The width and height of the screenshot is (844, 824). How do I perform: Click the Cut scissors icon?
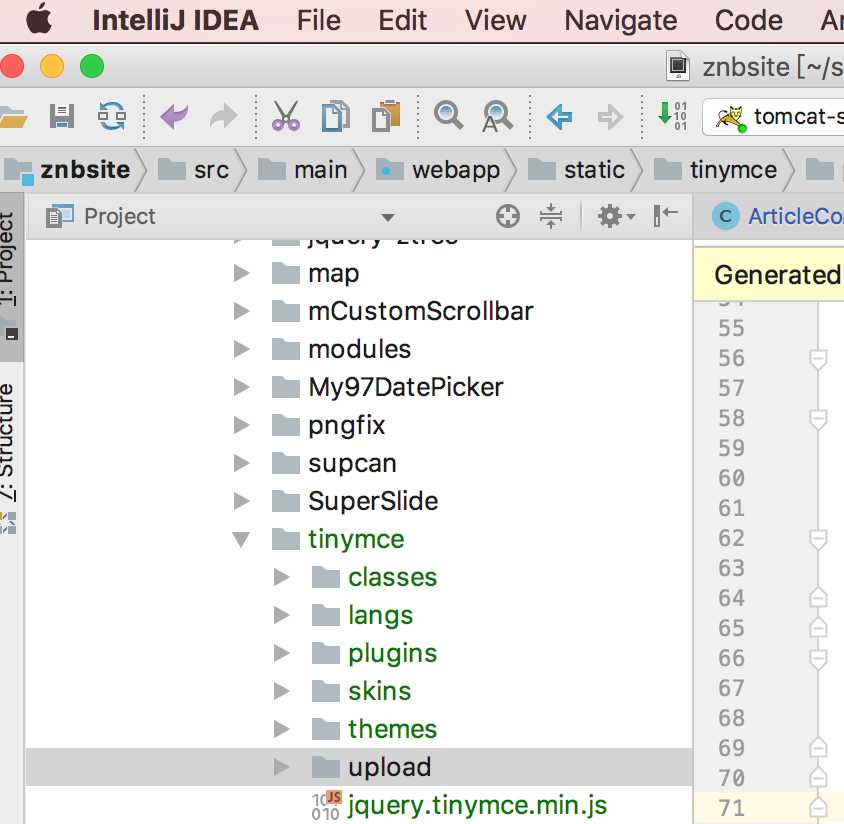(x=286, y=116)
